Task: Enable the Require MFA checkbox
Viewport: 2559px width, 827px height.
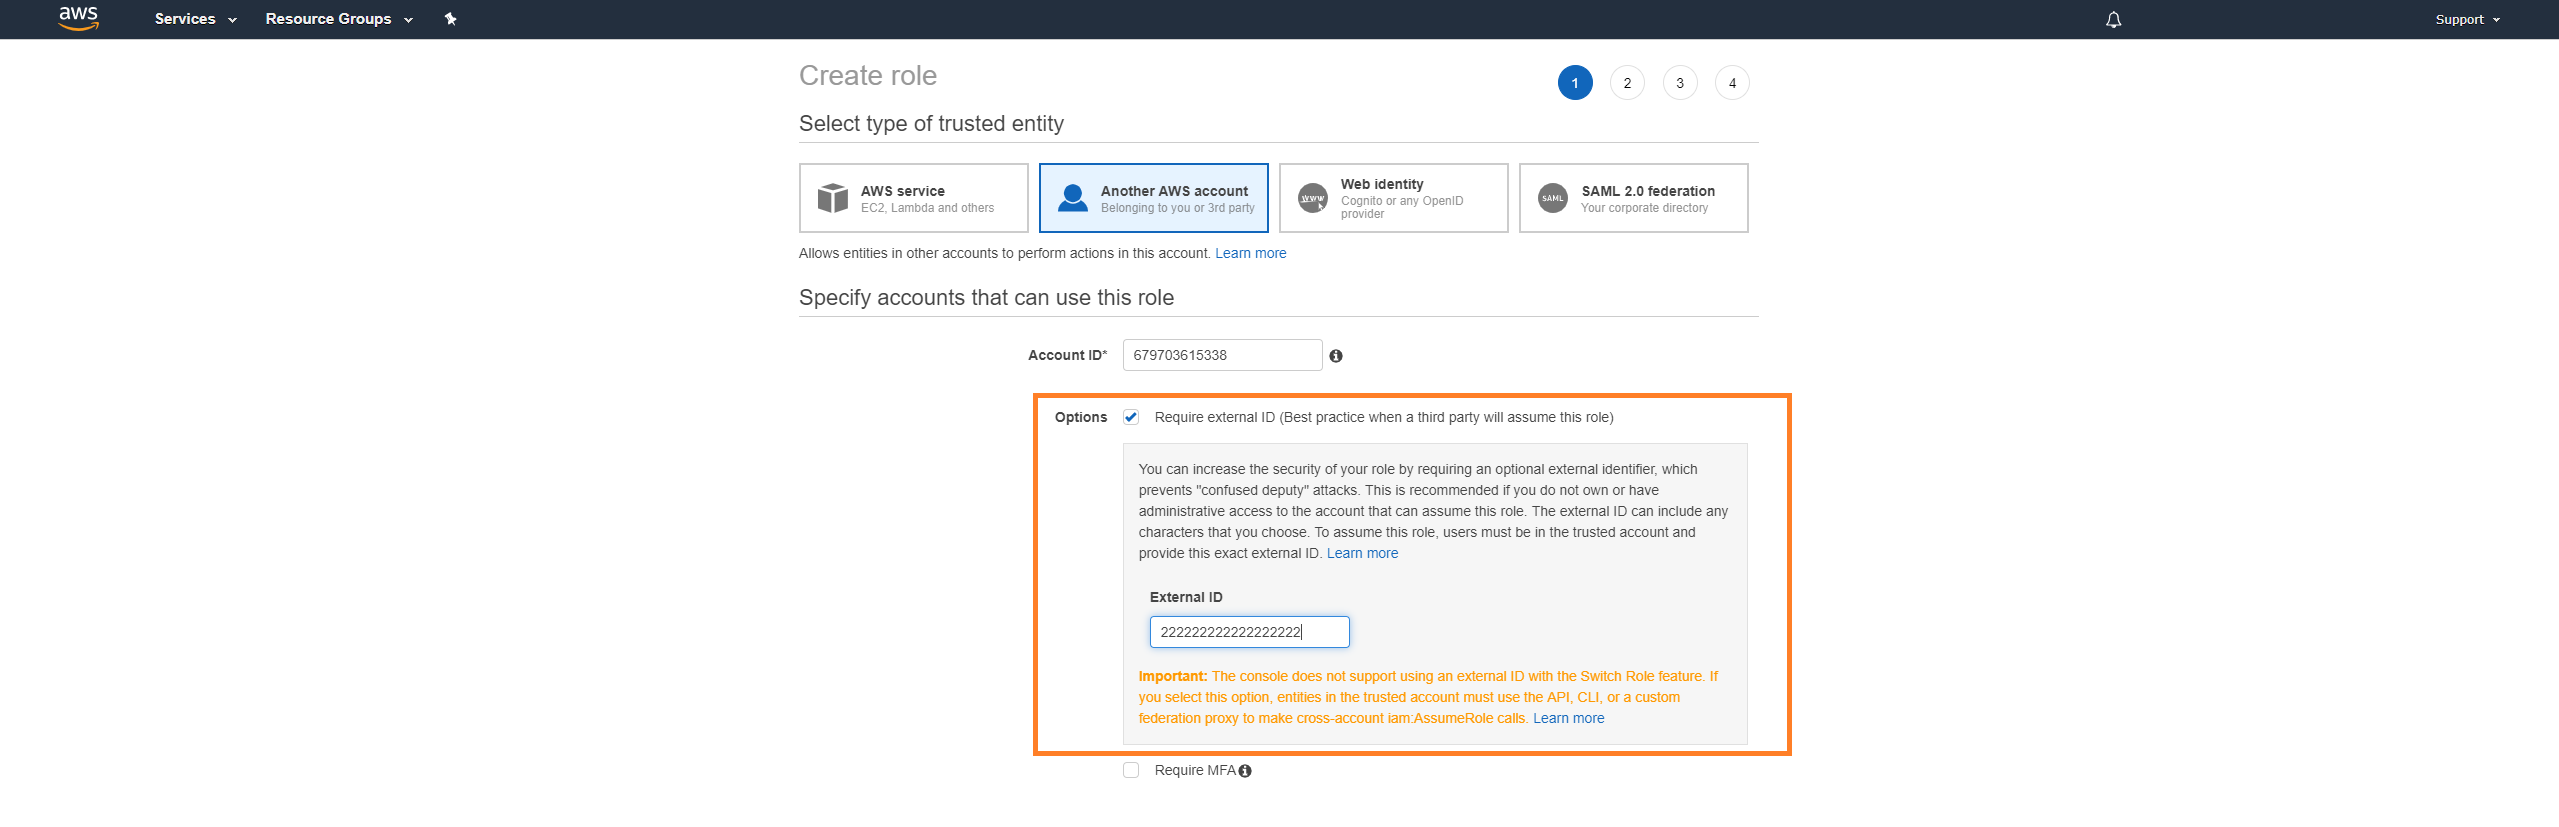Action: coord(1131,770)
